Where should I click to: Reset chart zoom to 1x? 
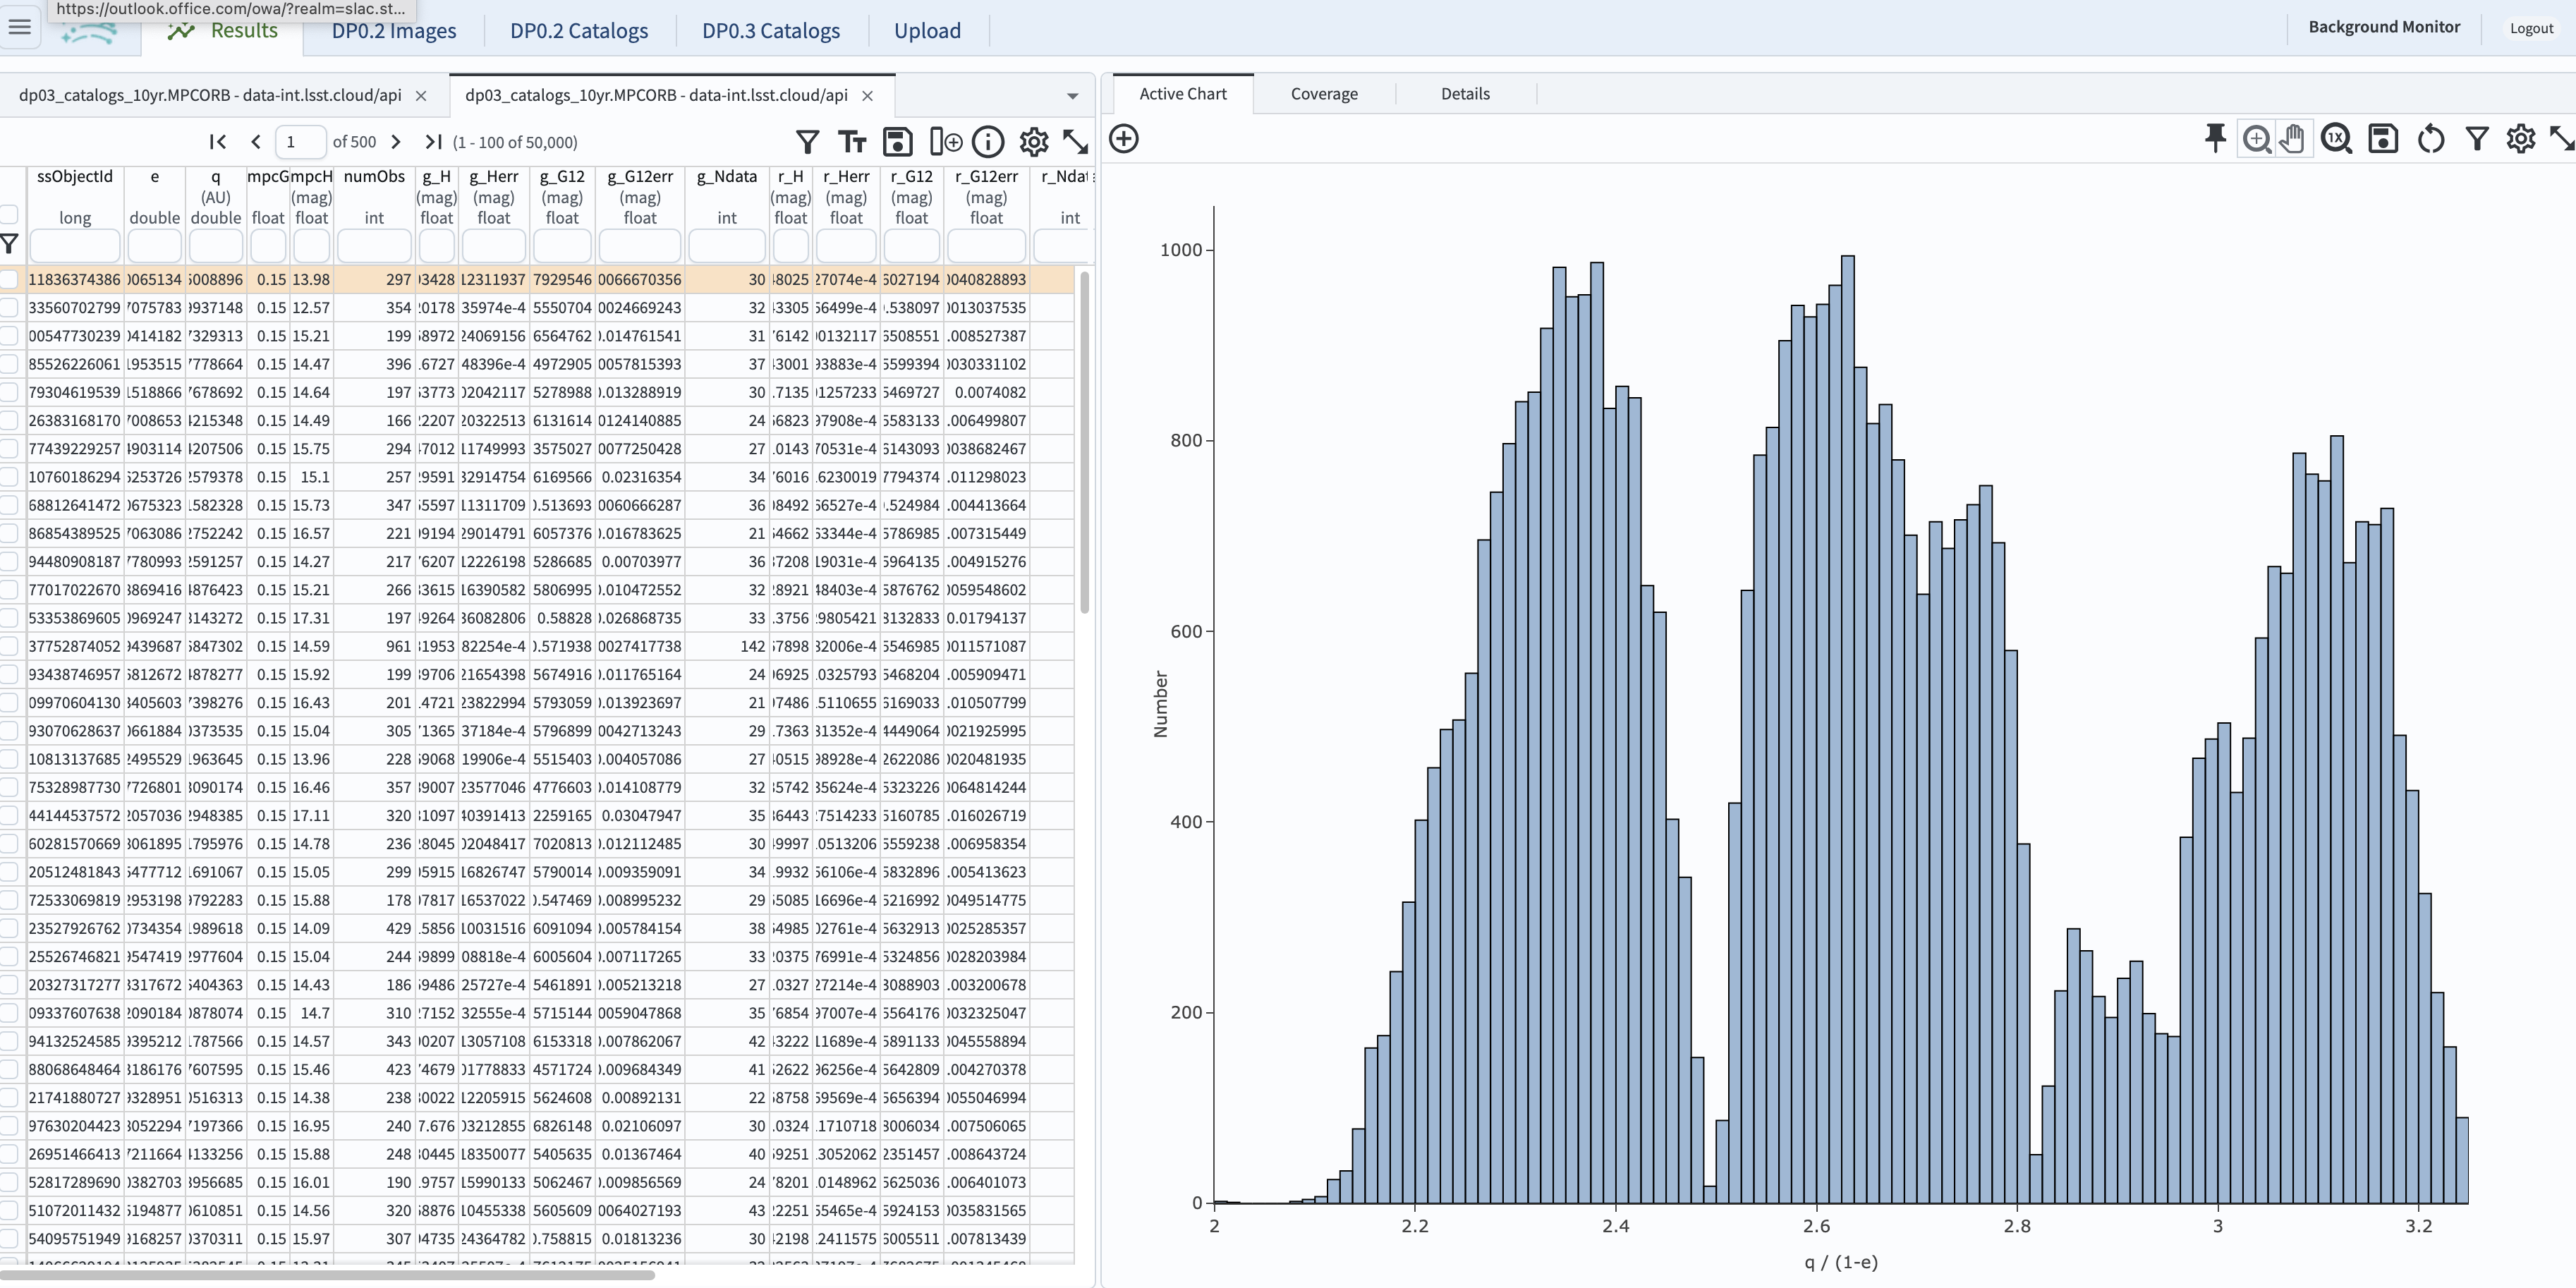(x=2337, y=138)
